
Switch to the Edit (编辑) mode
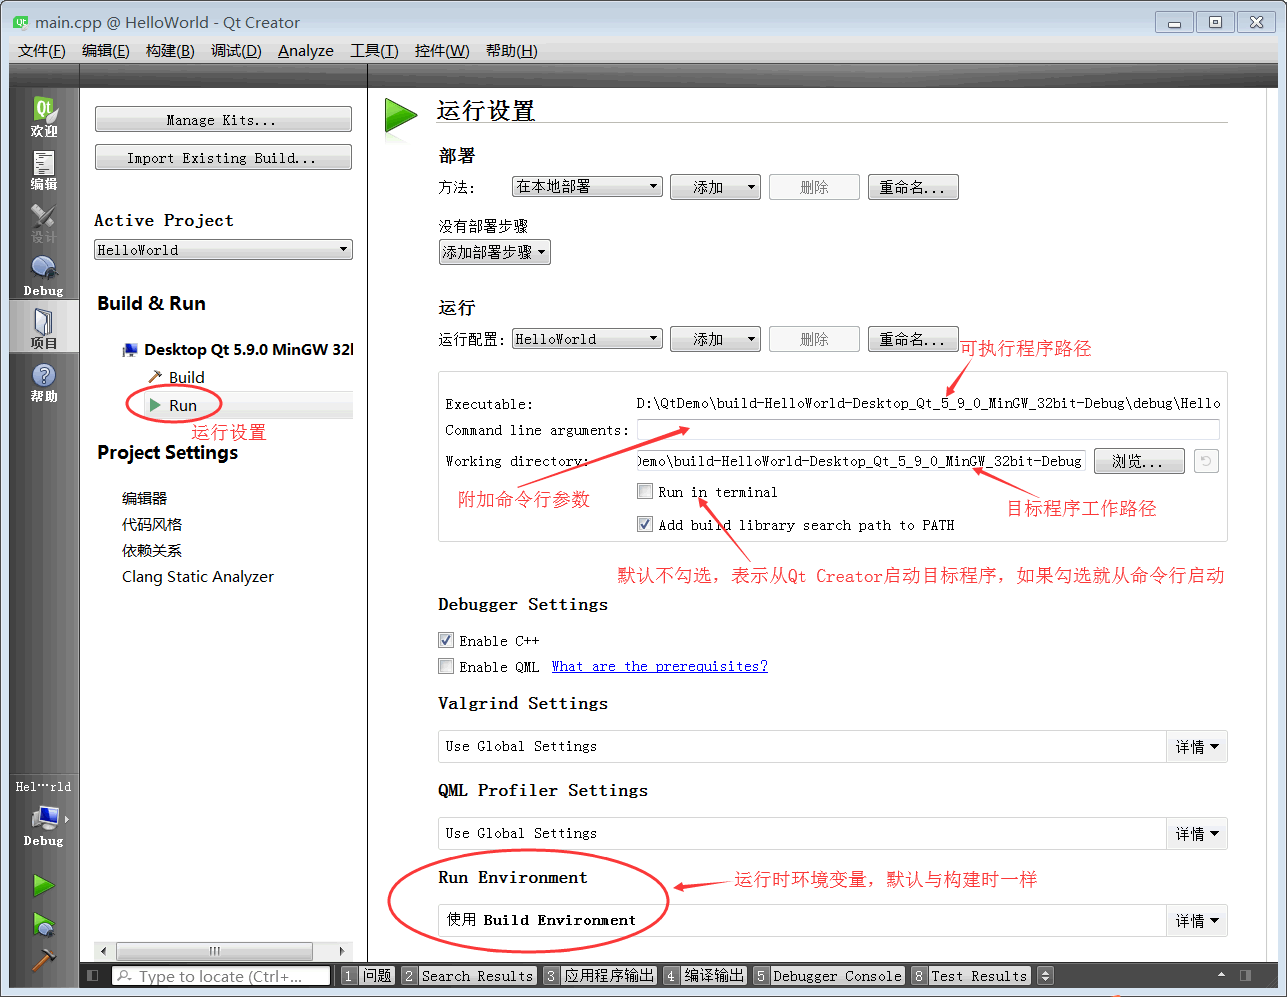tap(44, 170)
